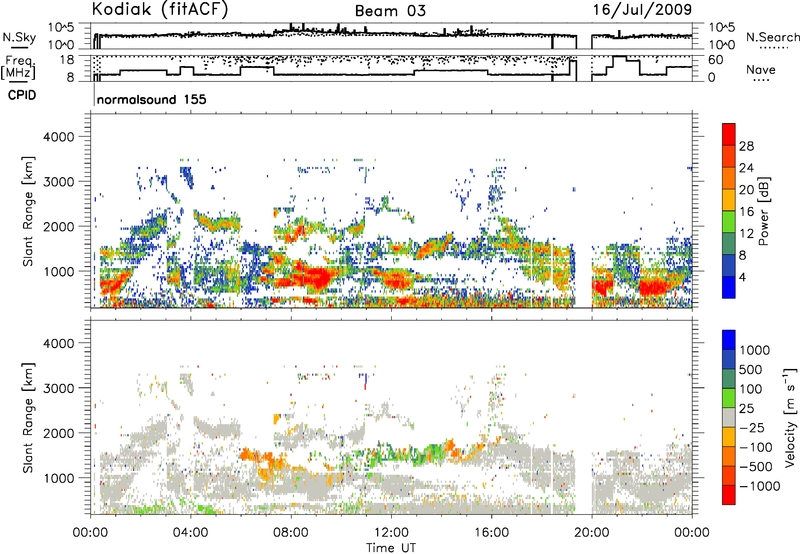This screenshot has width=800, height=554.
Task: Click the "Kodiak (fitACF)" title text
Action: [160, 9]
